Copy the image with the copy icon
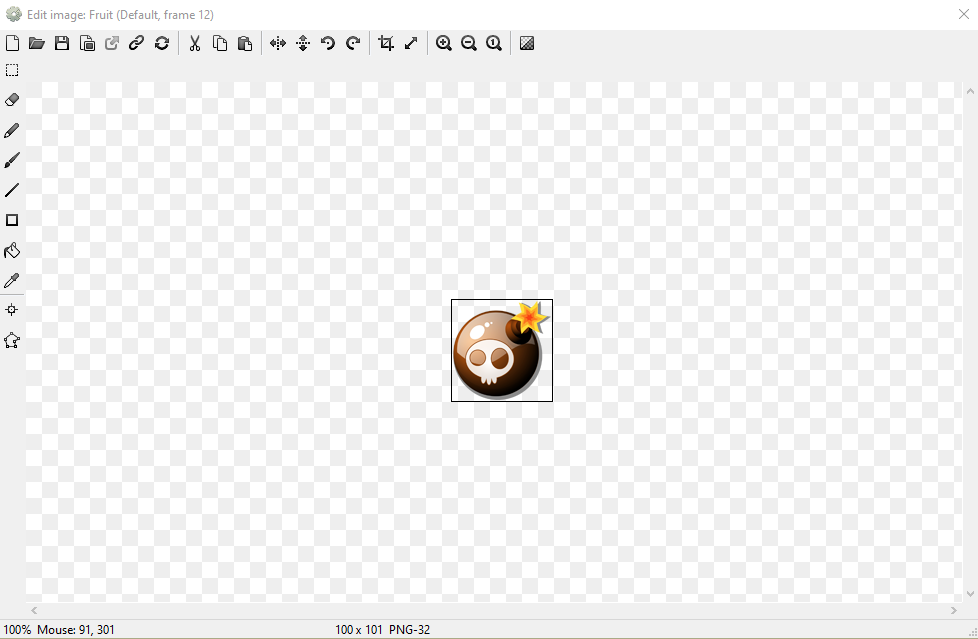 coord(220,43)
